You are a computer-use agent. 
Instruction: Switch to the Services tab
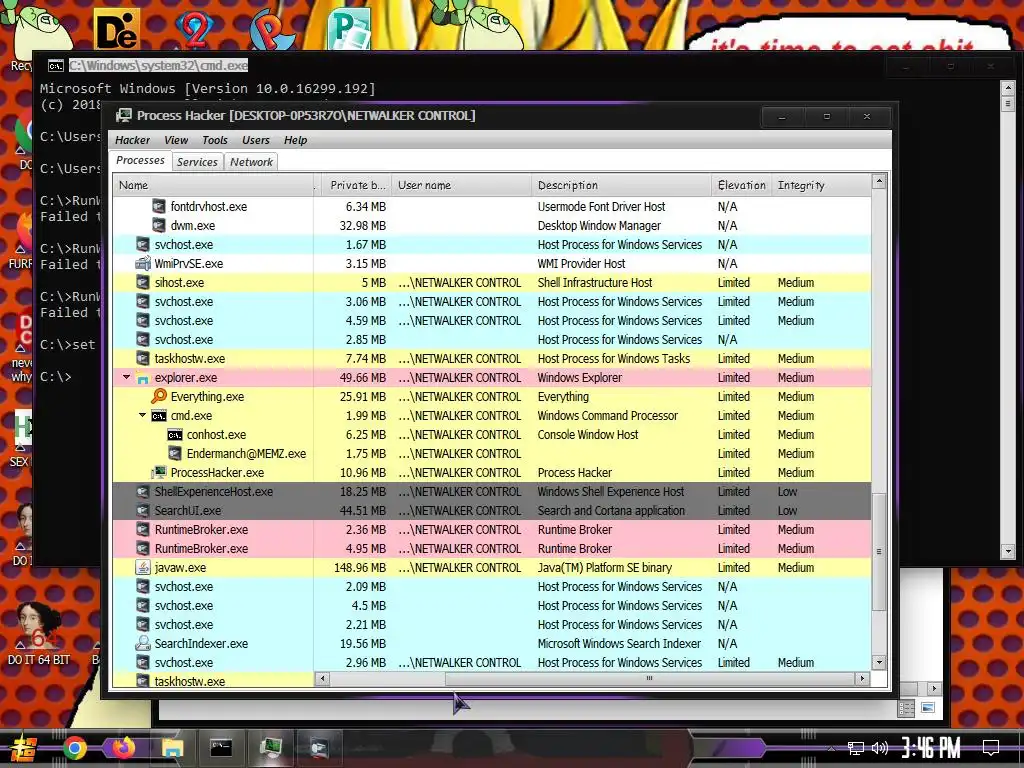pos(197,162)
